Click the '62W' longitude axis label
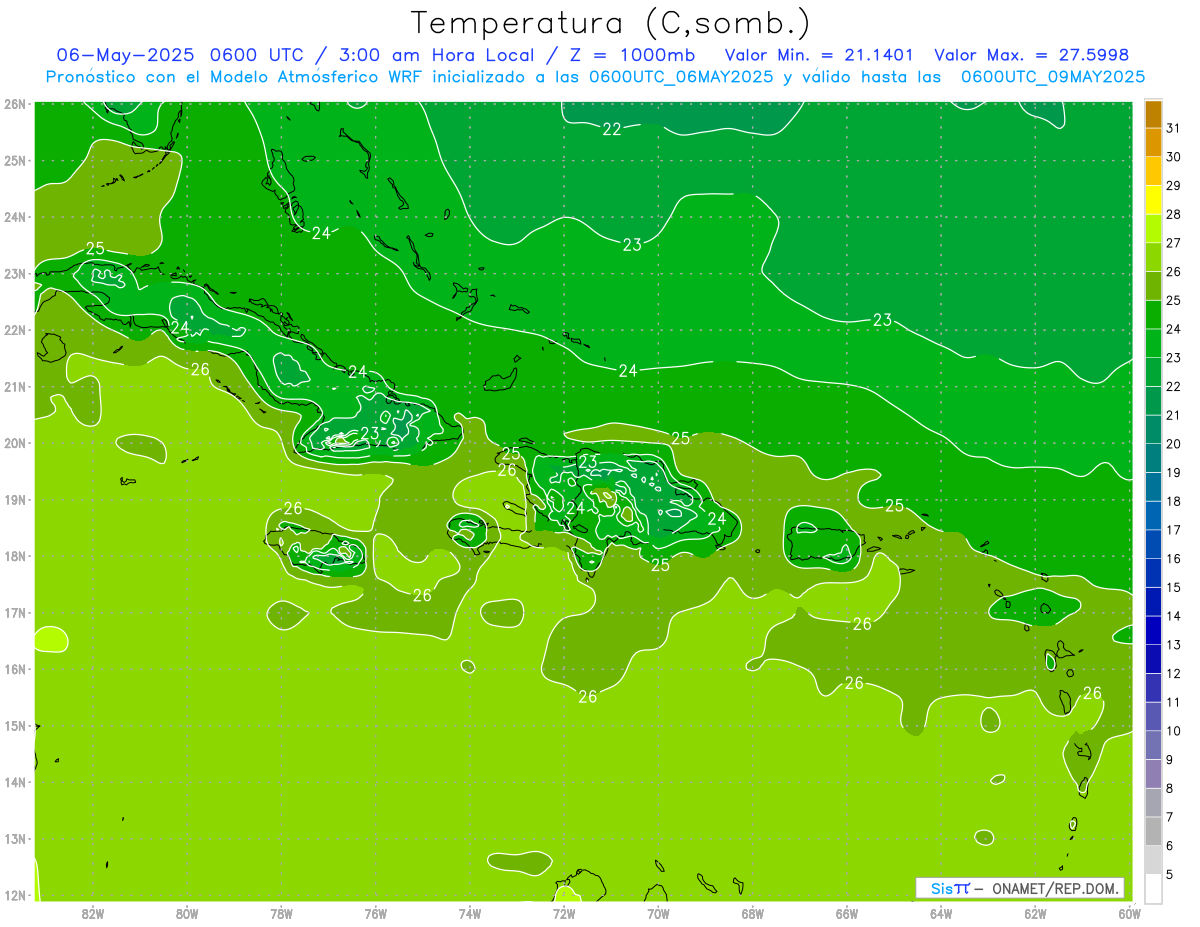 tap(1035, 913)
